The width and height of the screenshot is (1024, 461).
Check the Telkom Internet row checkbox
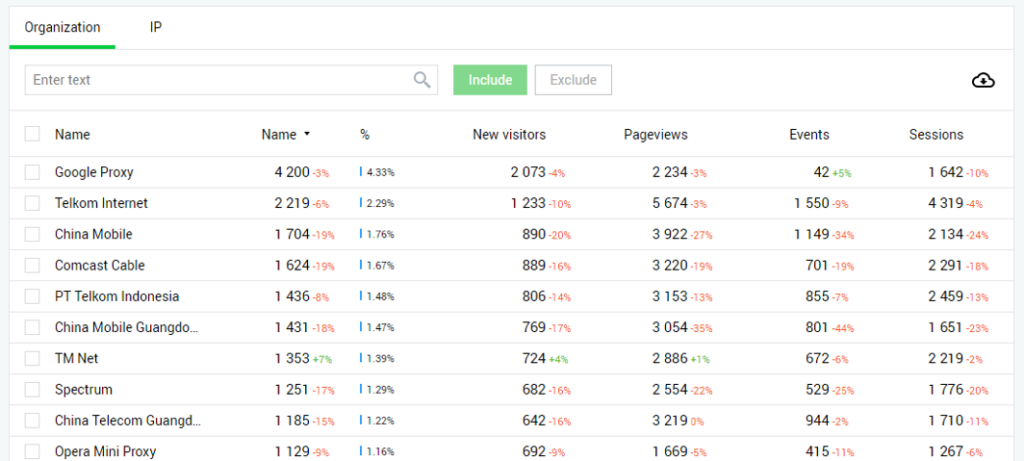point(32,203)
